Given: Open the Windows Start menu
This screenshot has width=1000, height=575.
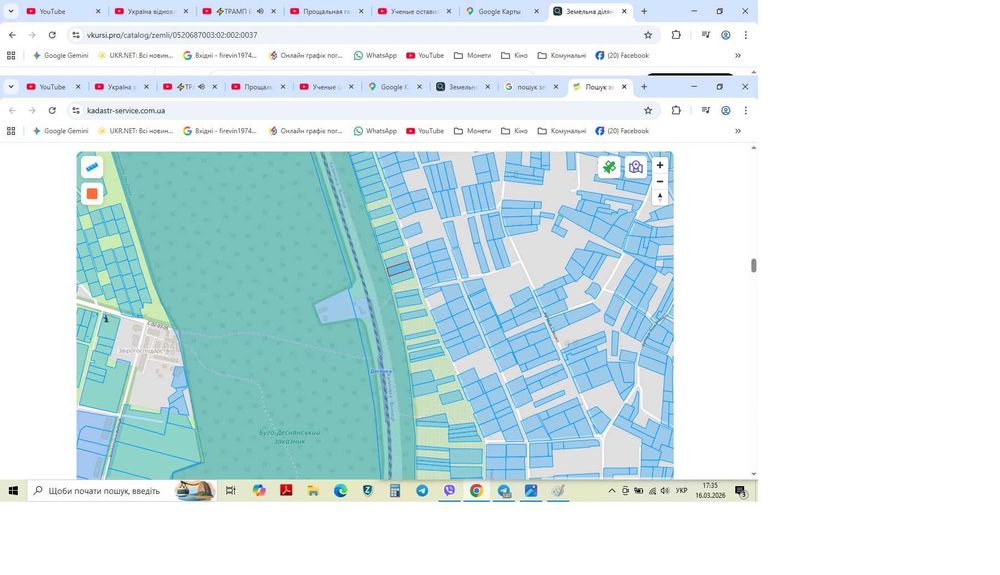Looking at the screenshot, I should (13, 491).
